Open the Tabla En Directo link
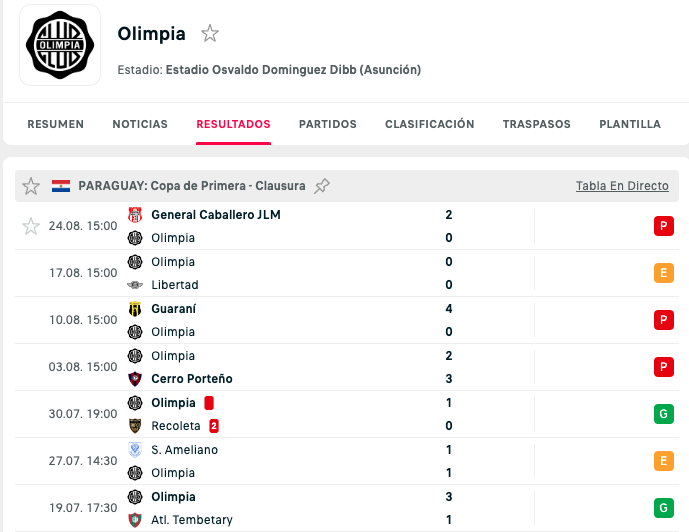689x532 pixels. pyautogui.click(x=622, y=186)
